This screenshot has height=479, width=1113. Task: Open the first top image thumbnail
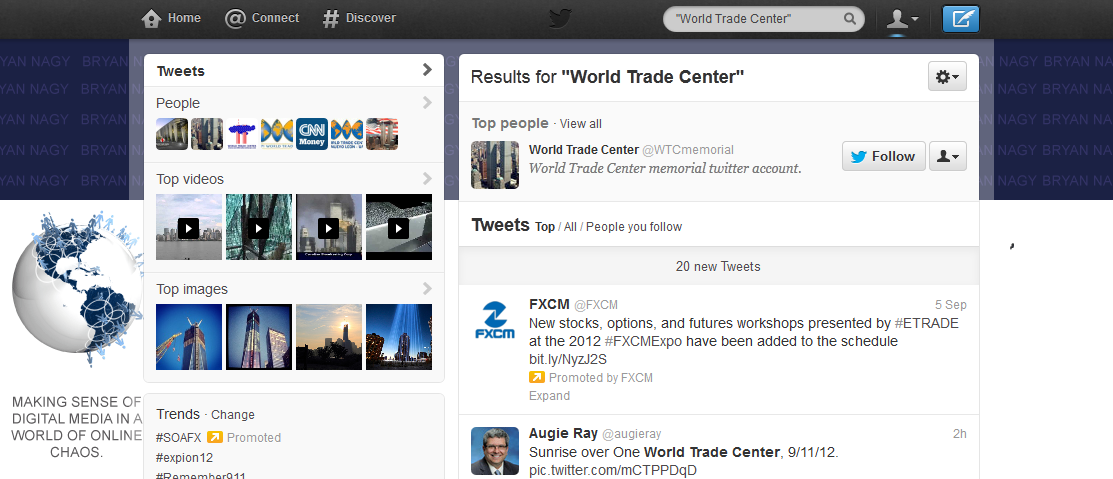click(189, 337)
